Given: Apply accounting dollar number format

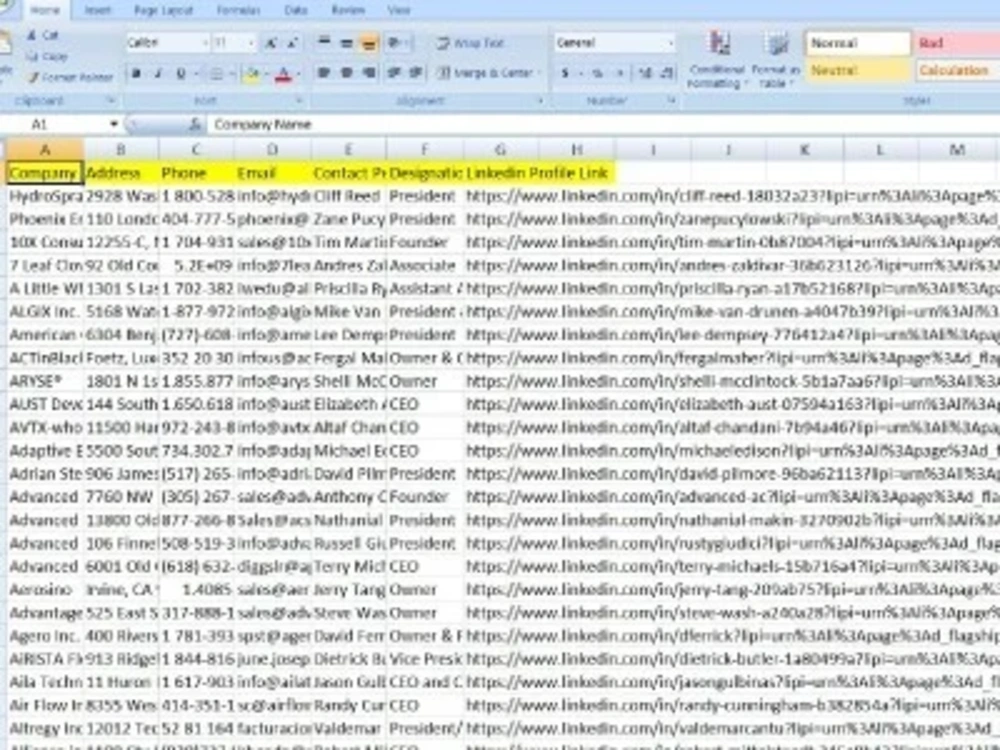Looking at the screenshot, I should [565, 73].
